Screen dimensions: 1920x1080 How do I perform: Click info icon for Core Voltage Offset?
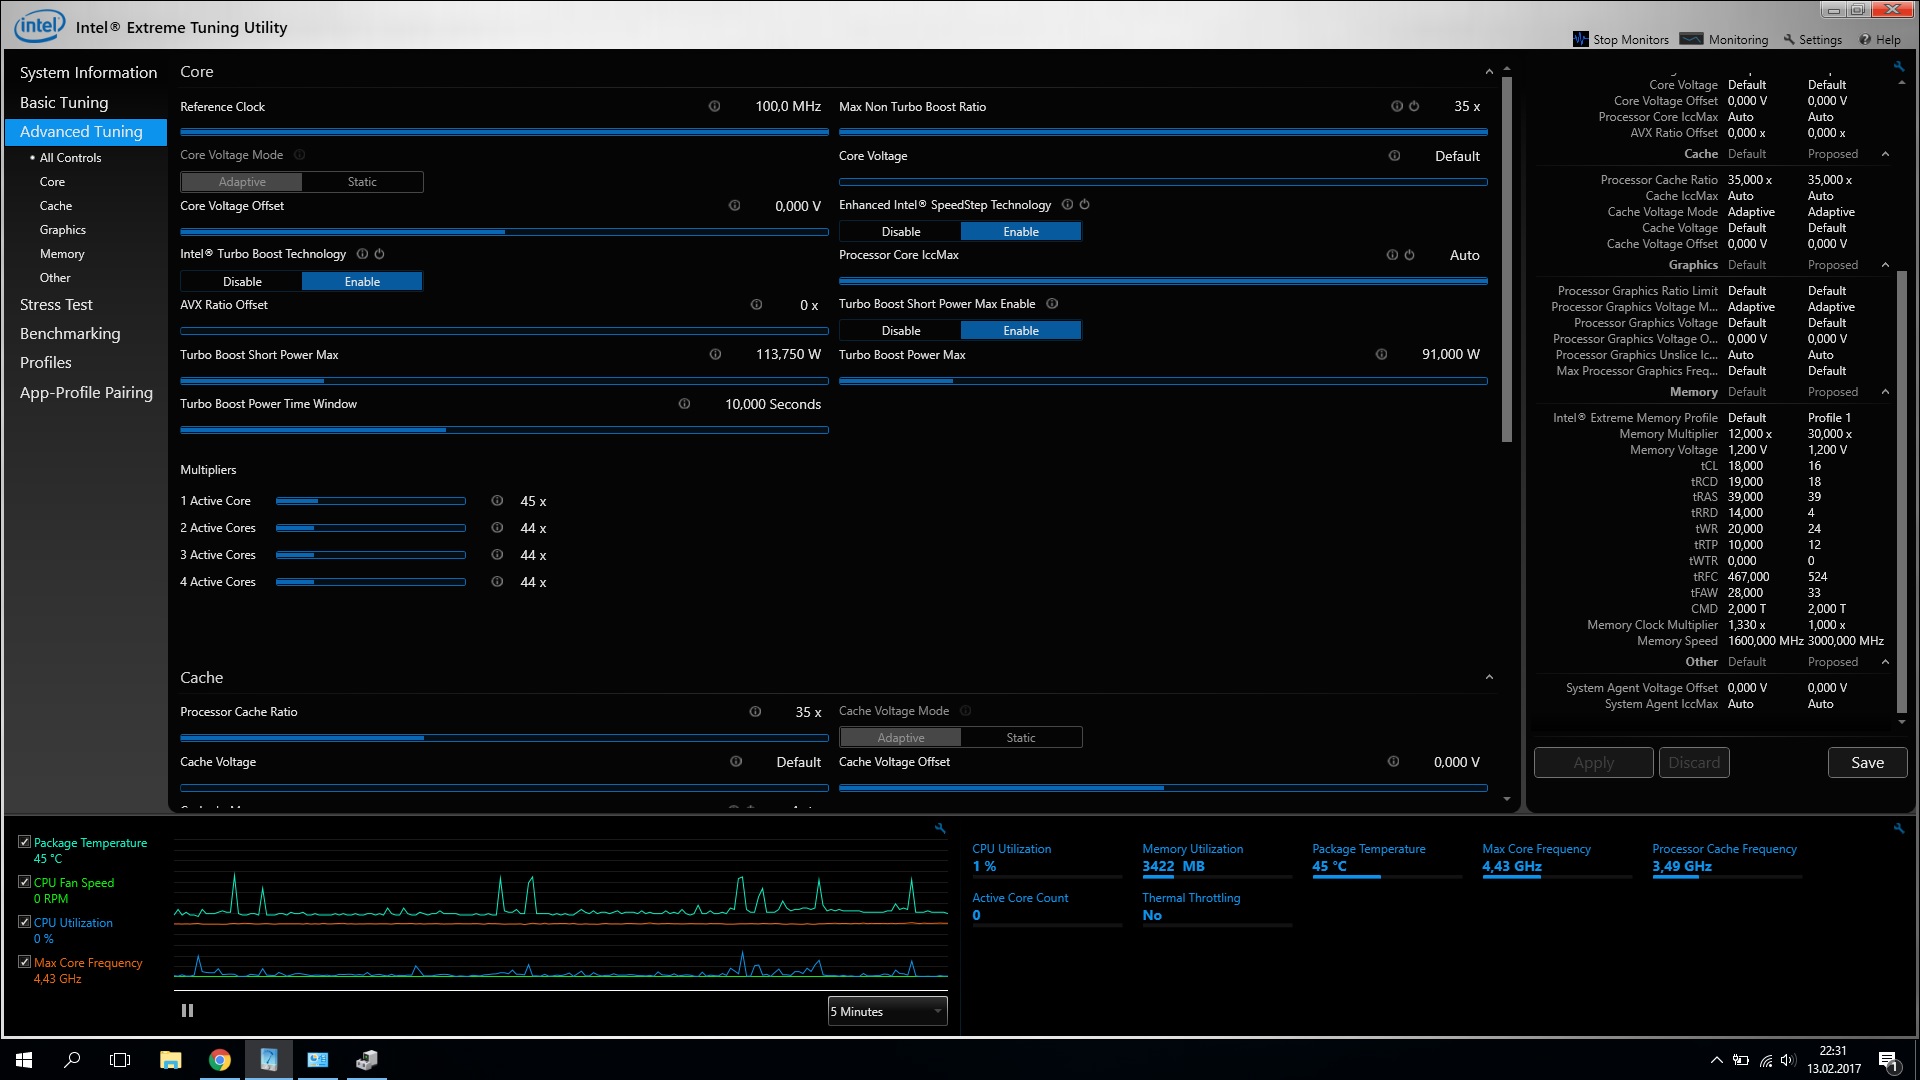(x=734, y=205)
